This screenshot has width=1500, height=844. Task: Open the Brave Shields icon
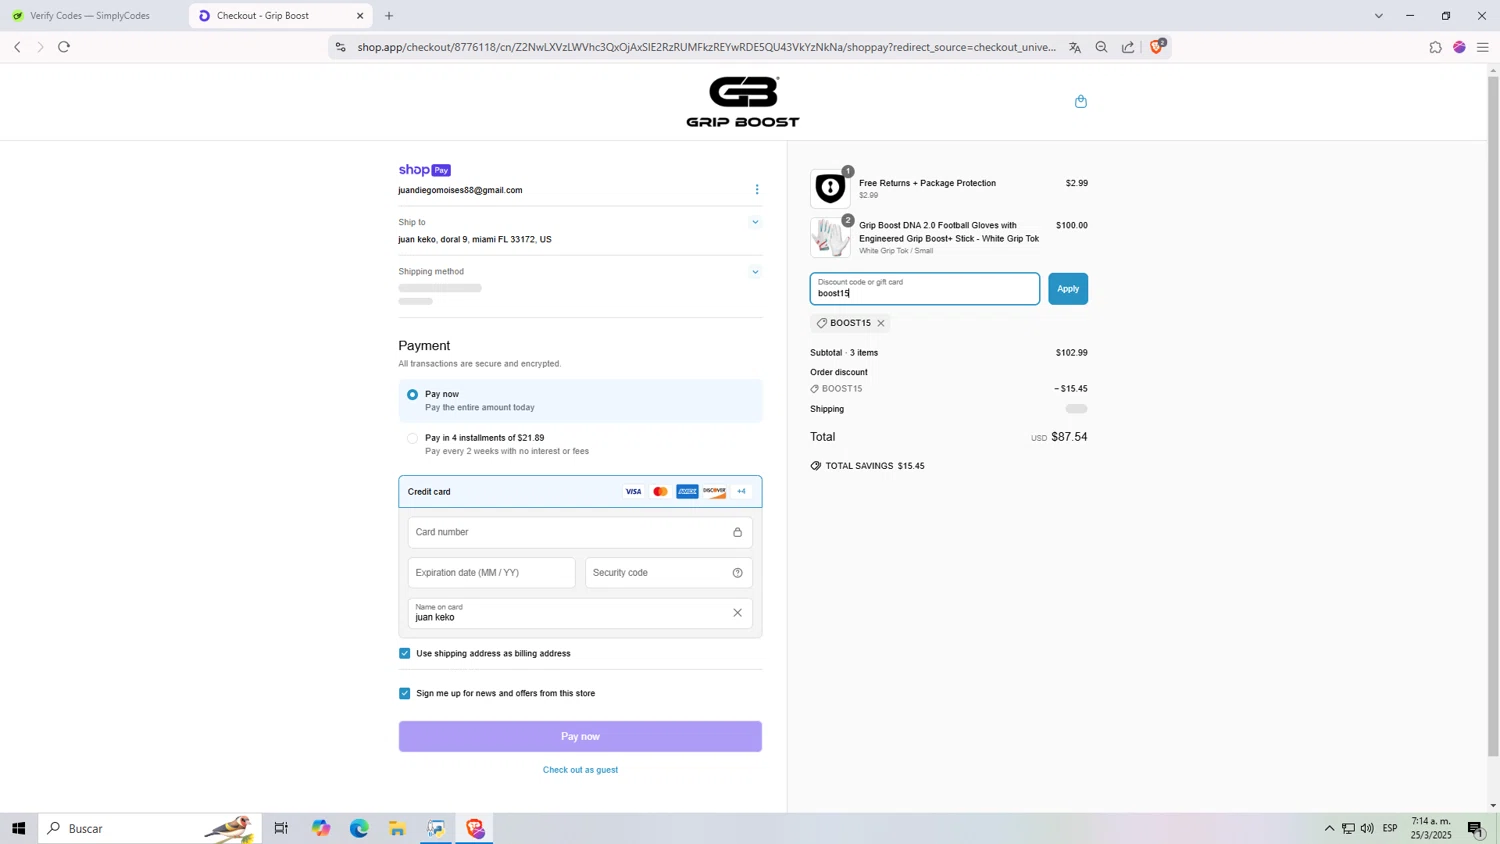(1157, 46)
